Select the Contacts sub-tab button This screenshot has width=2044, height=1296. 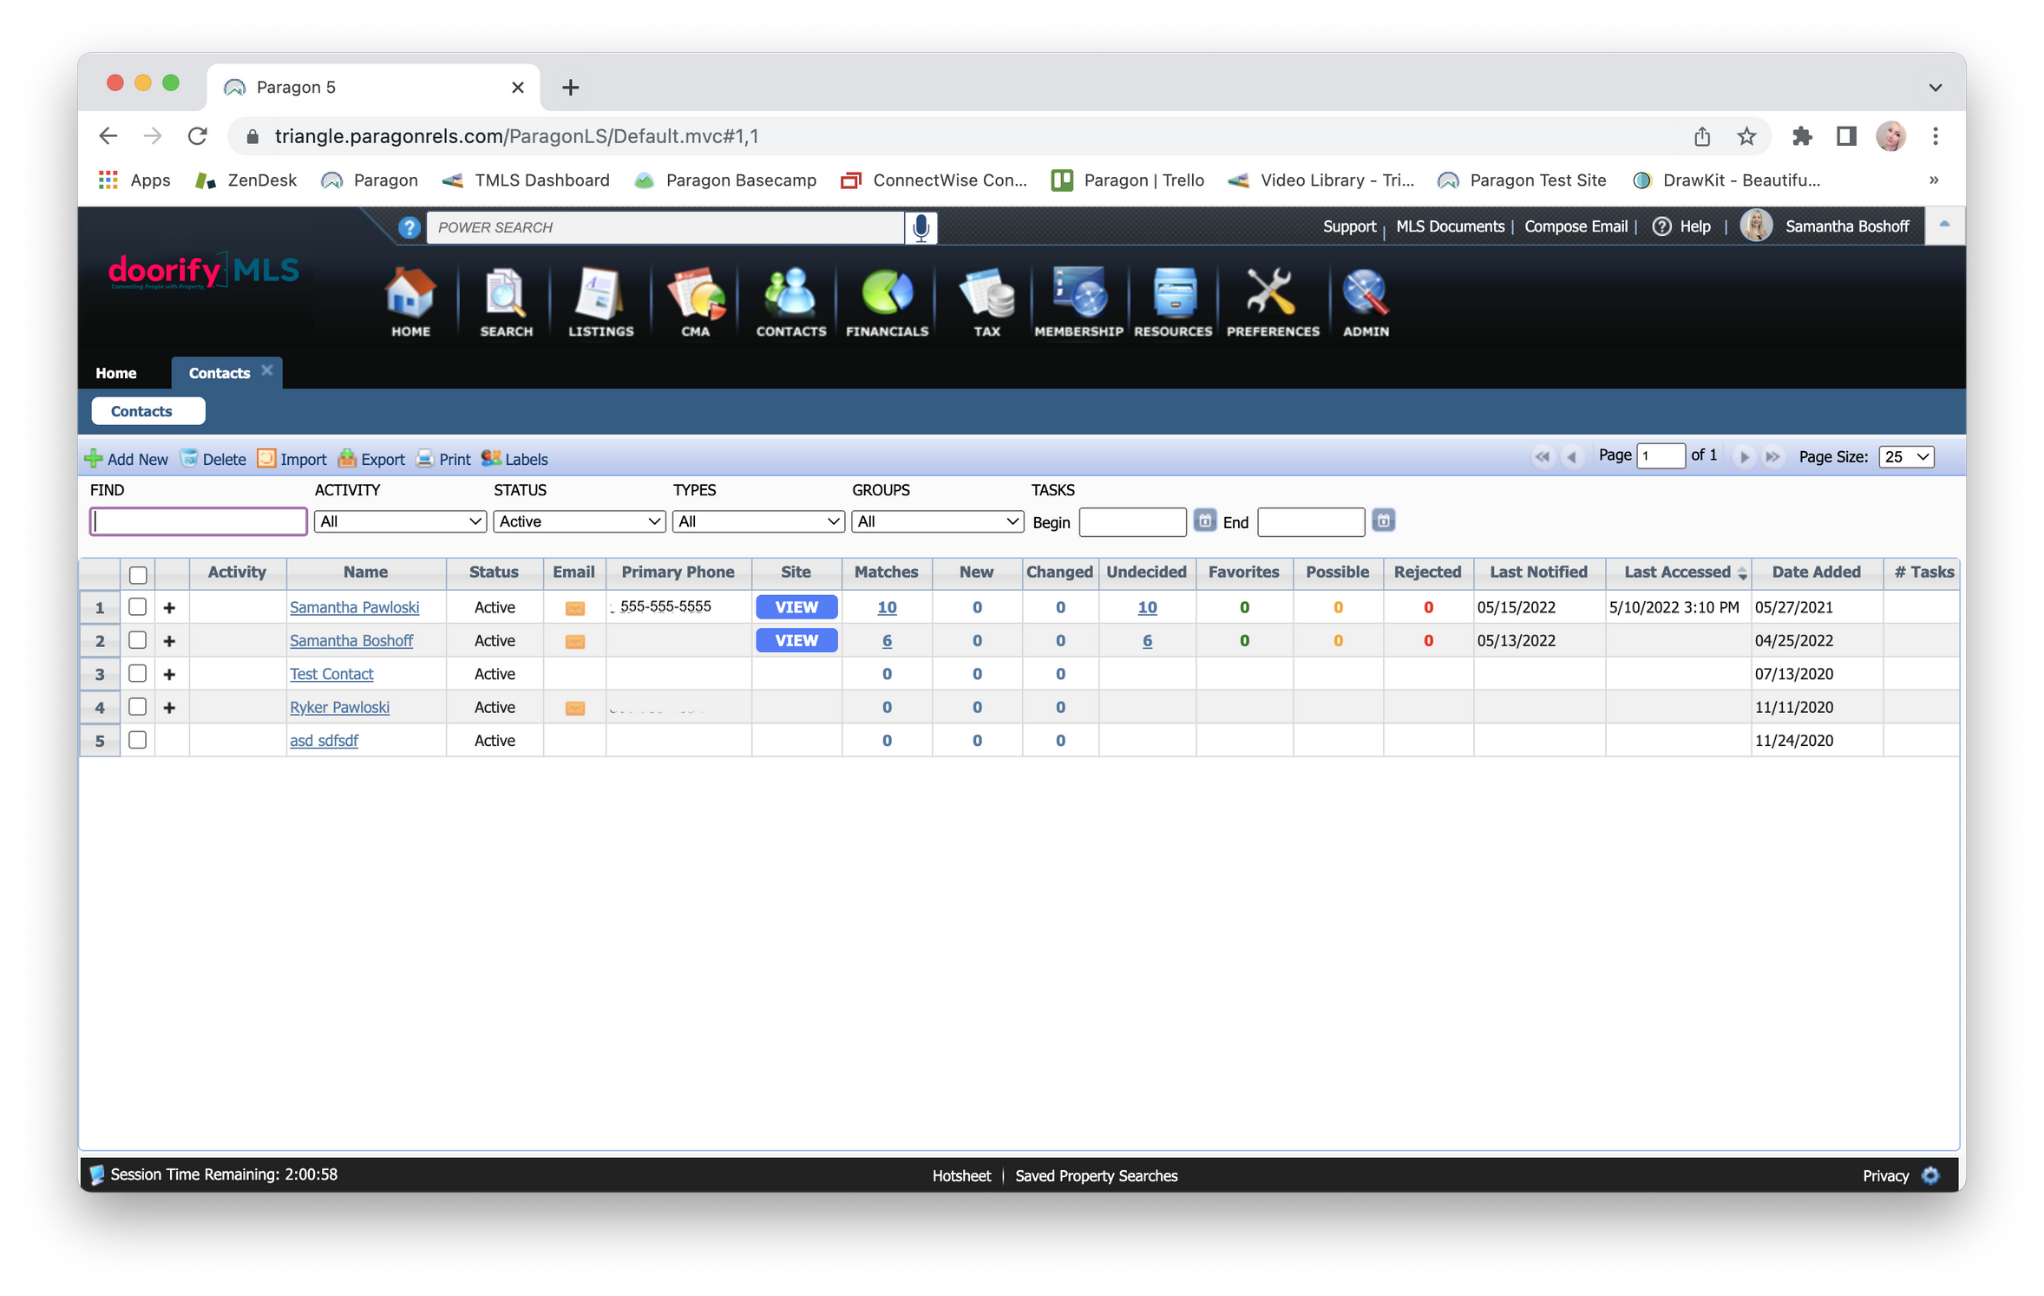pos(148,411)
